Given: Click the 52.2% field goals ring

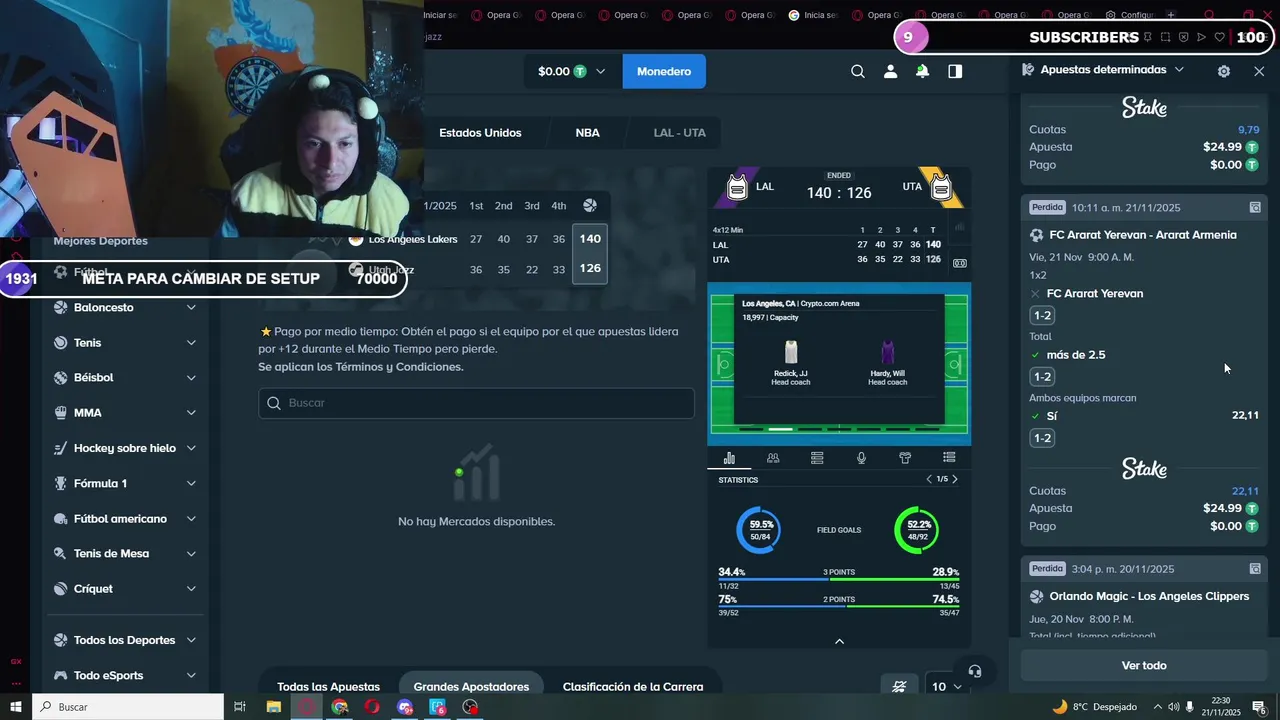Looking at the screenshot, I should tap(917, 530).
